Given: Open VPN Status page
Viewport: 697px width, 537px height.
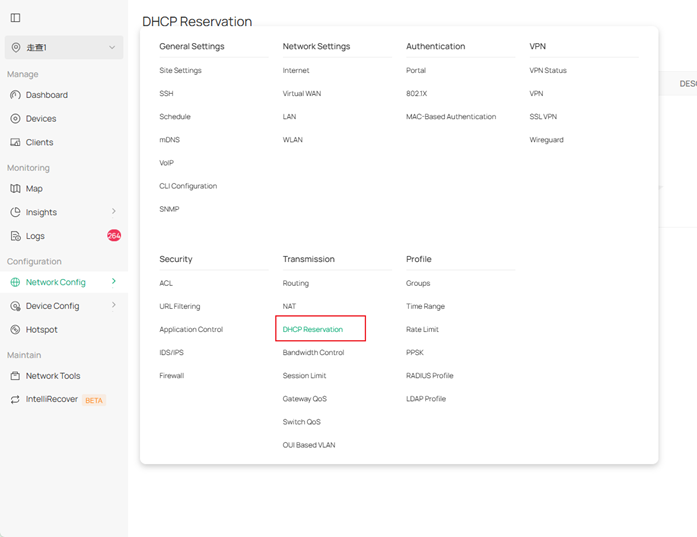Looking at the screenshot, I should pos(548,70).
